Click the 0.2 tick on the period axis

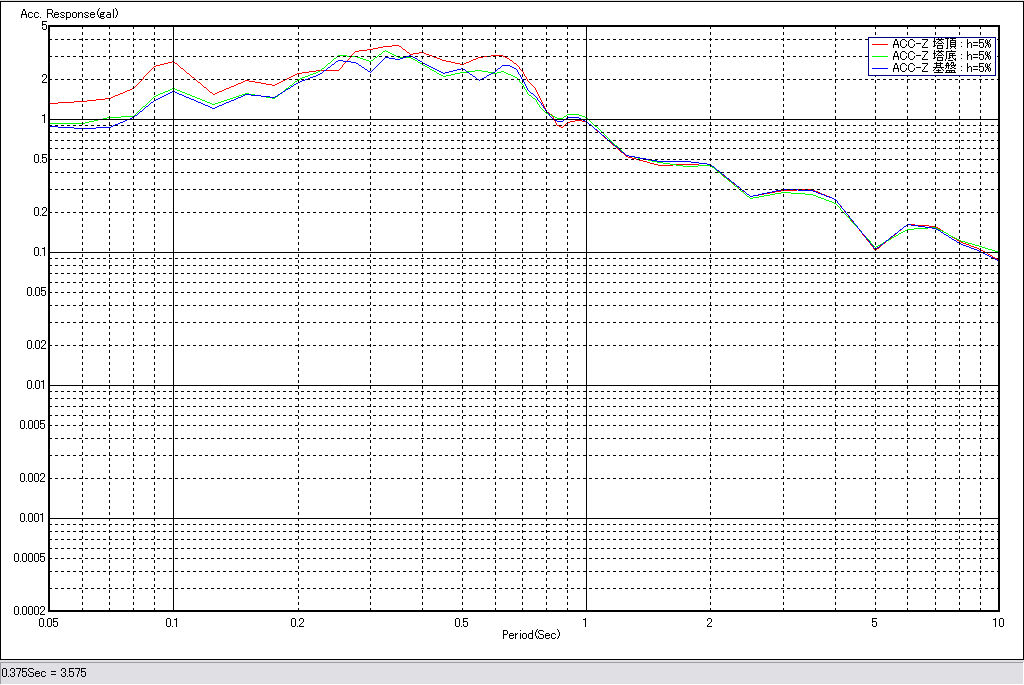coord(297,622)
